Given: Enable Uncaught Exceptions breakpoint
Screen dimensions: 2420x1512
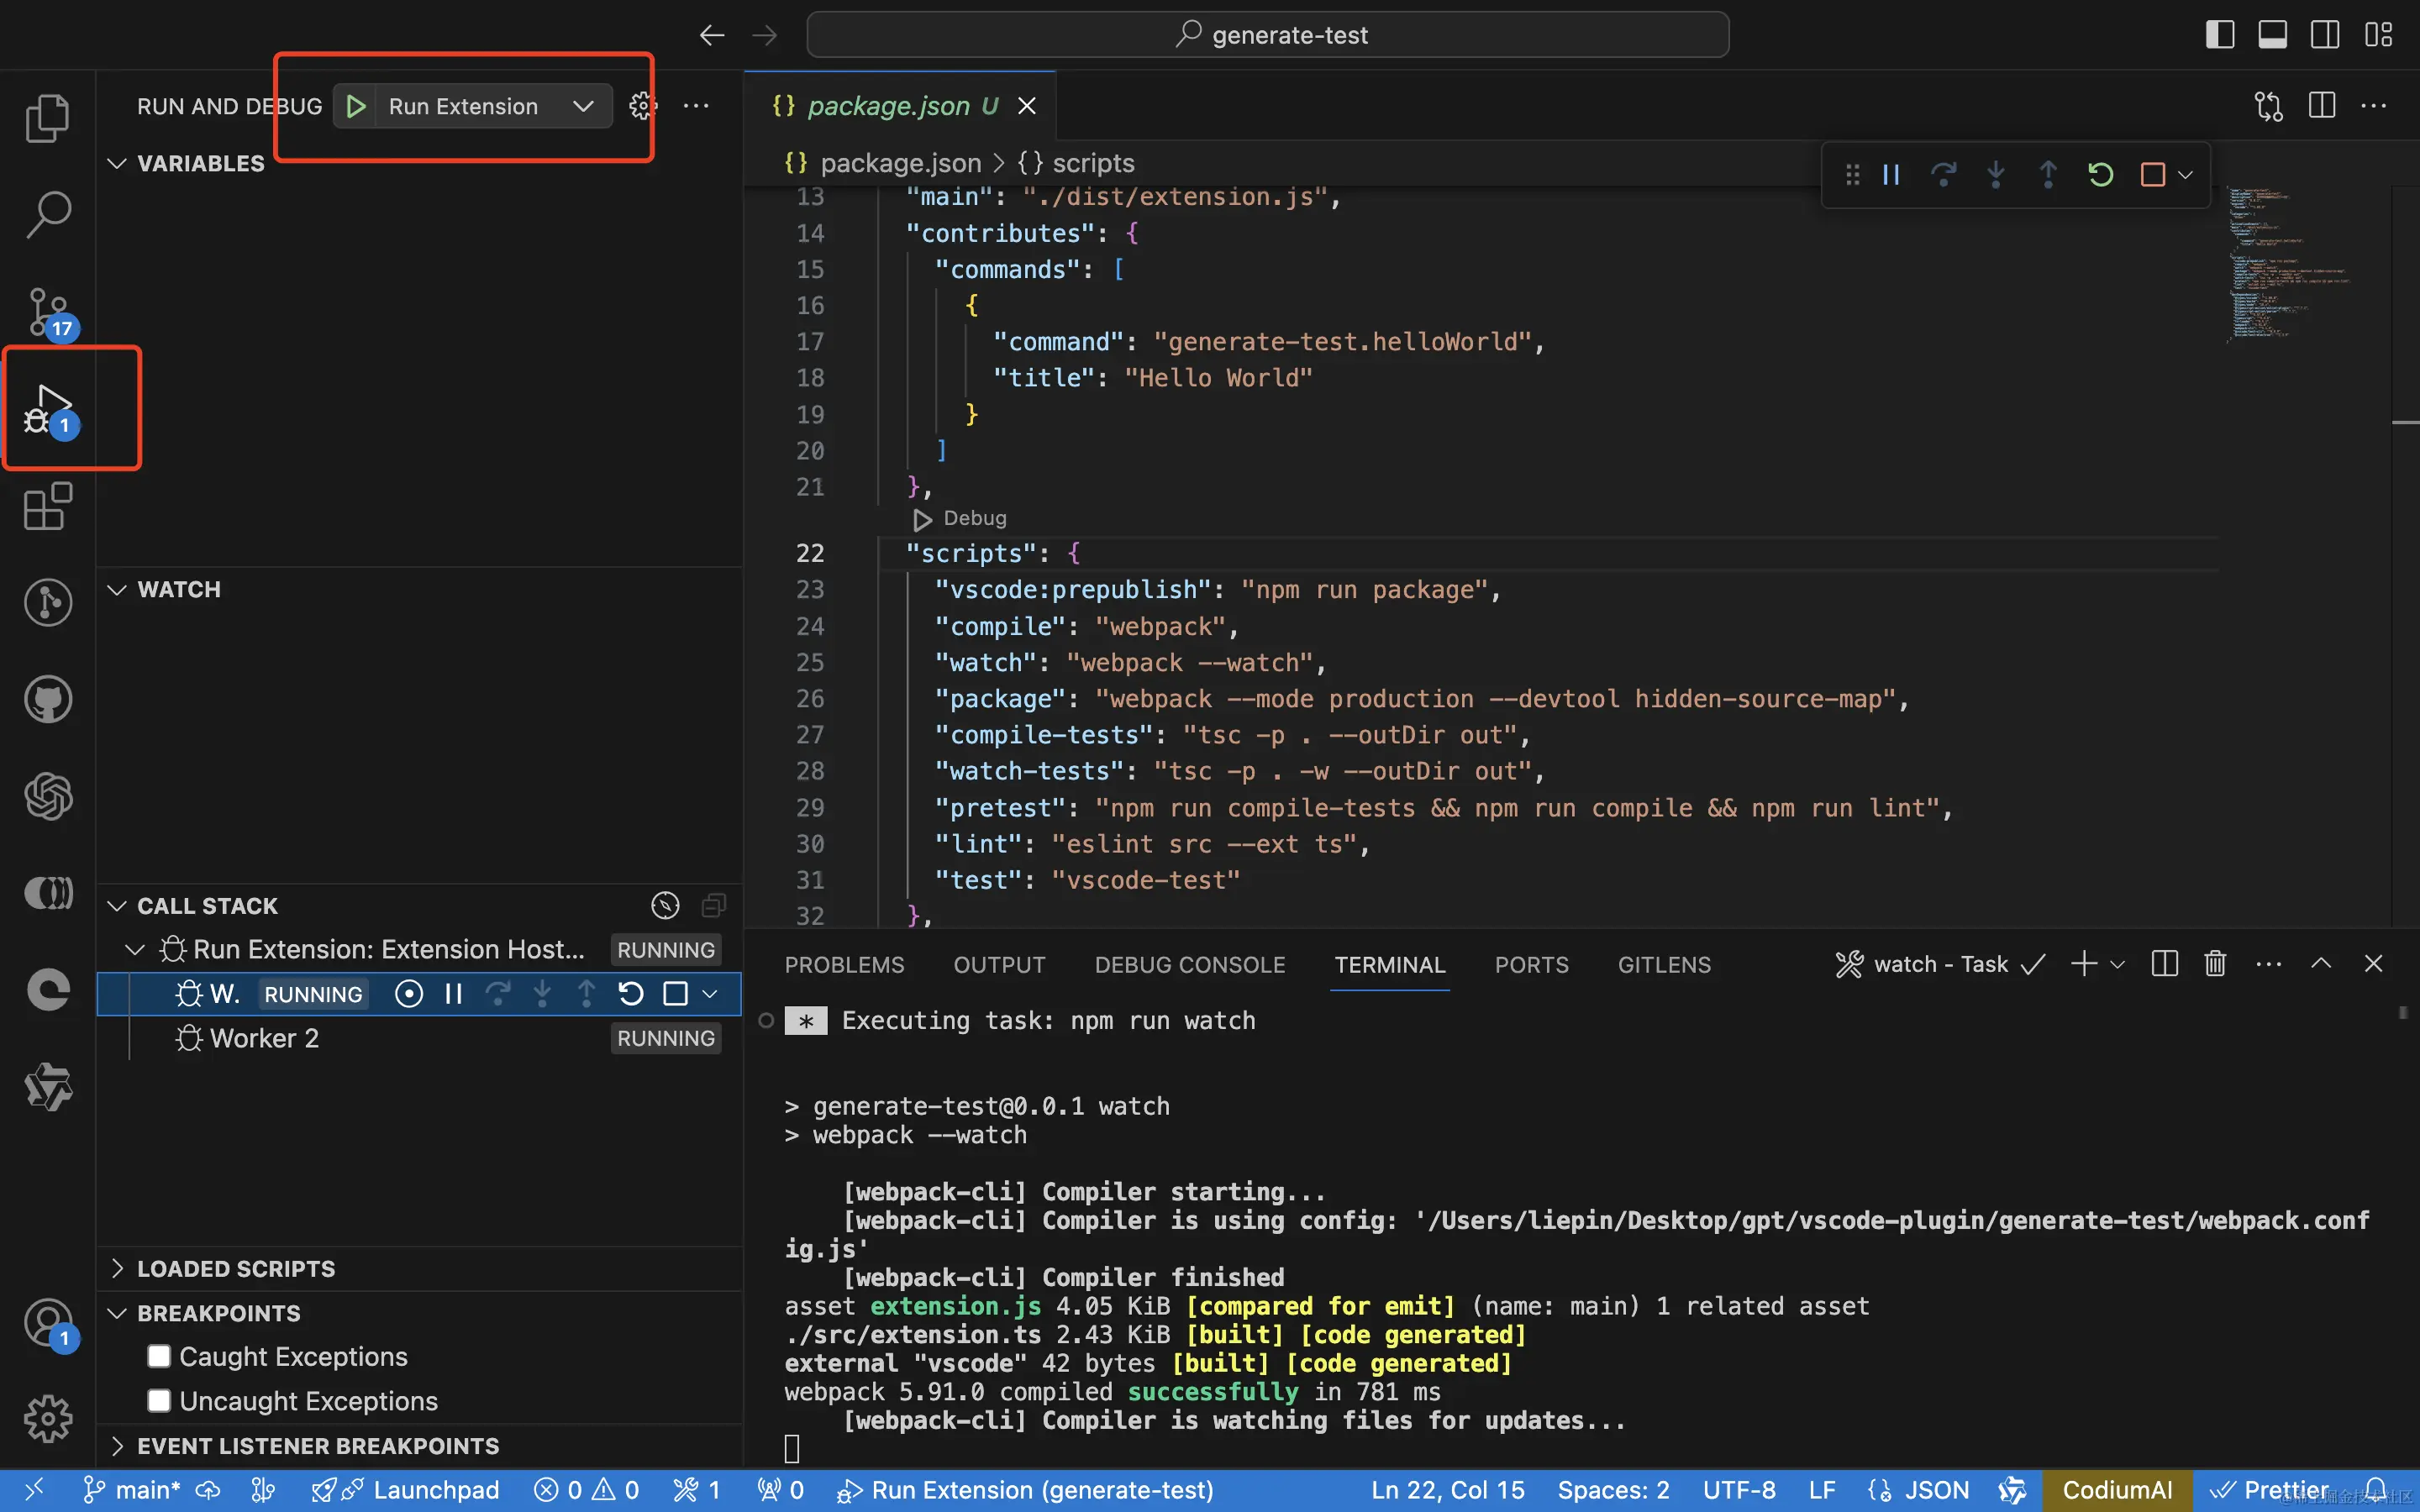Looking at the screenshot, I should 159,1400.
